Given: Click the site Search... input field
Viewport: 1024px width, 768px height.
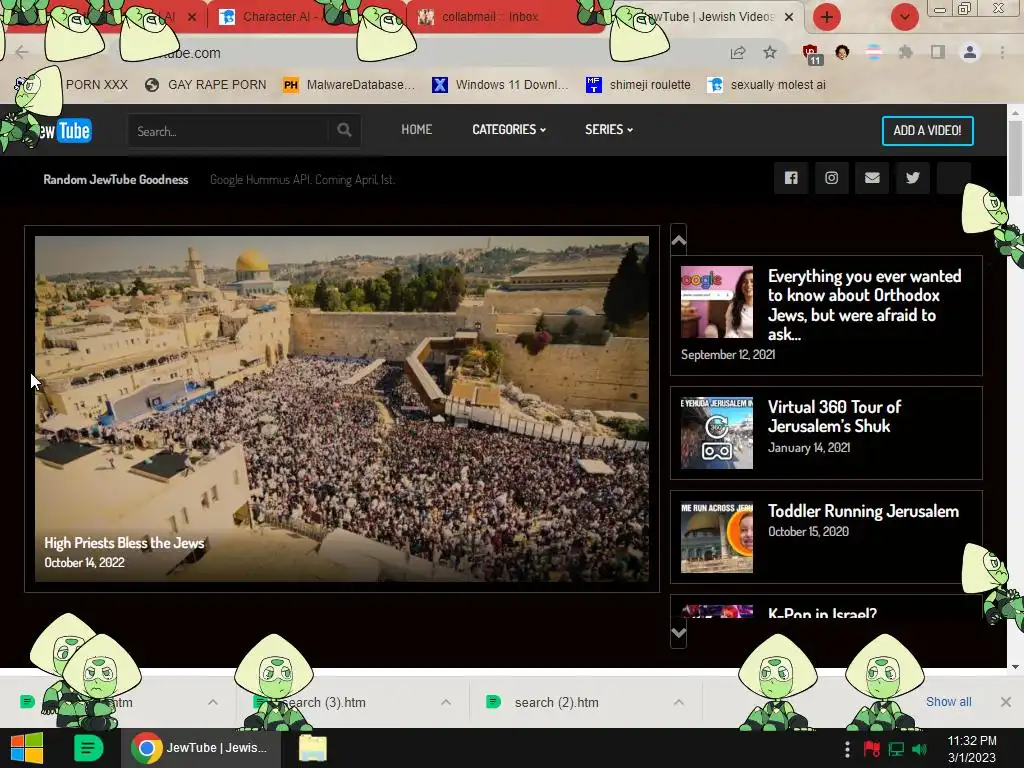Looking at the screenshot, I should coord(229,131).
